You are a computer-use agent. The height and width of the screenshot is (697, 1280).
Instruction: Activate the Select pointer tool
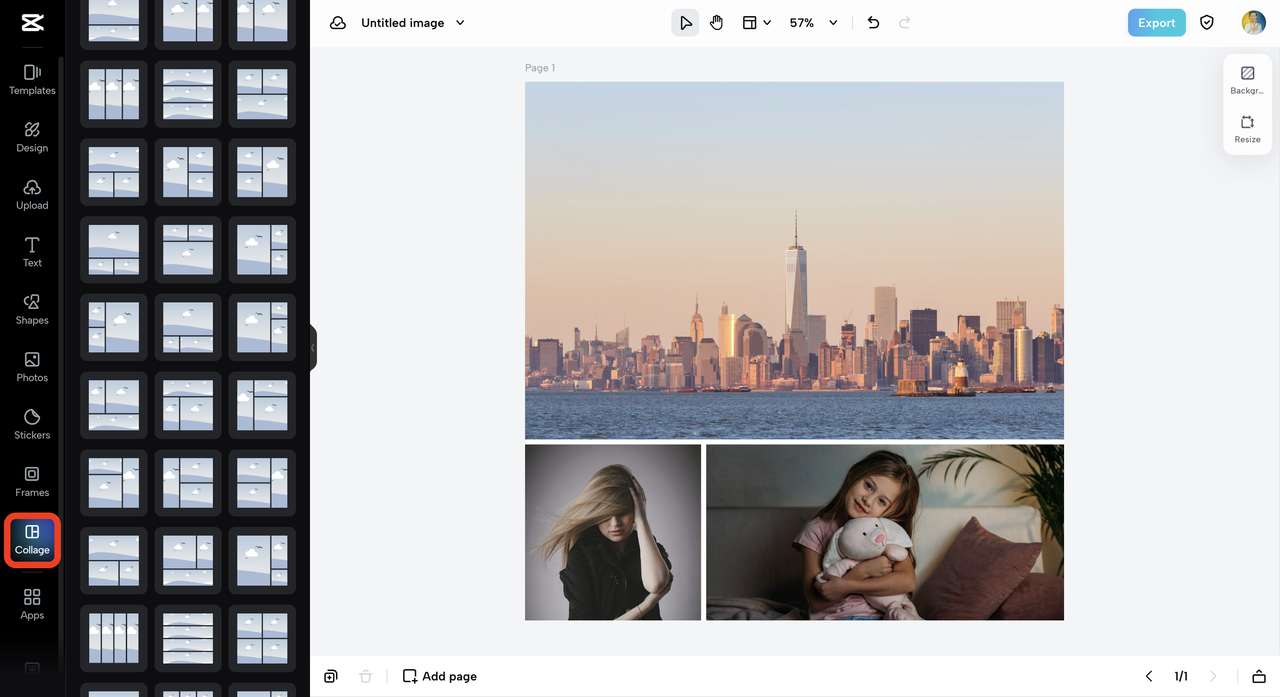pyautogui.click(x=685, y=23)
